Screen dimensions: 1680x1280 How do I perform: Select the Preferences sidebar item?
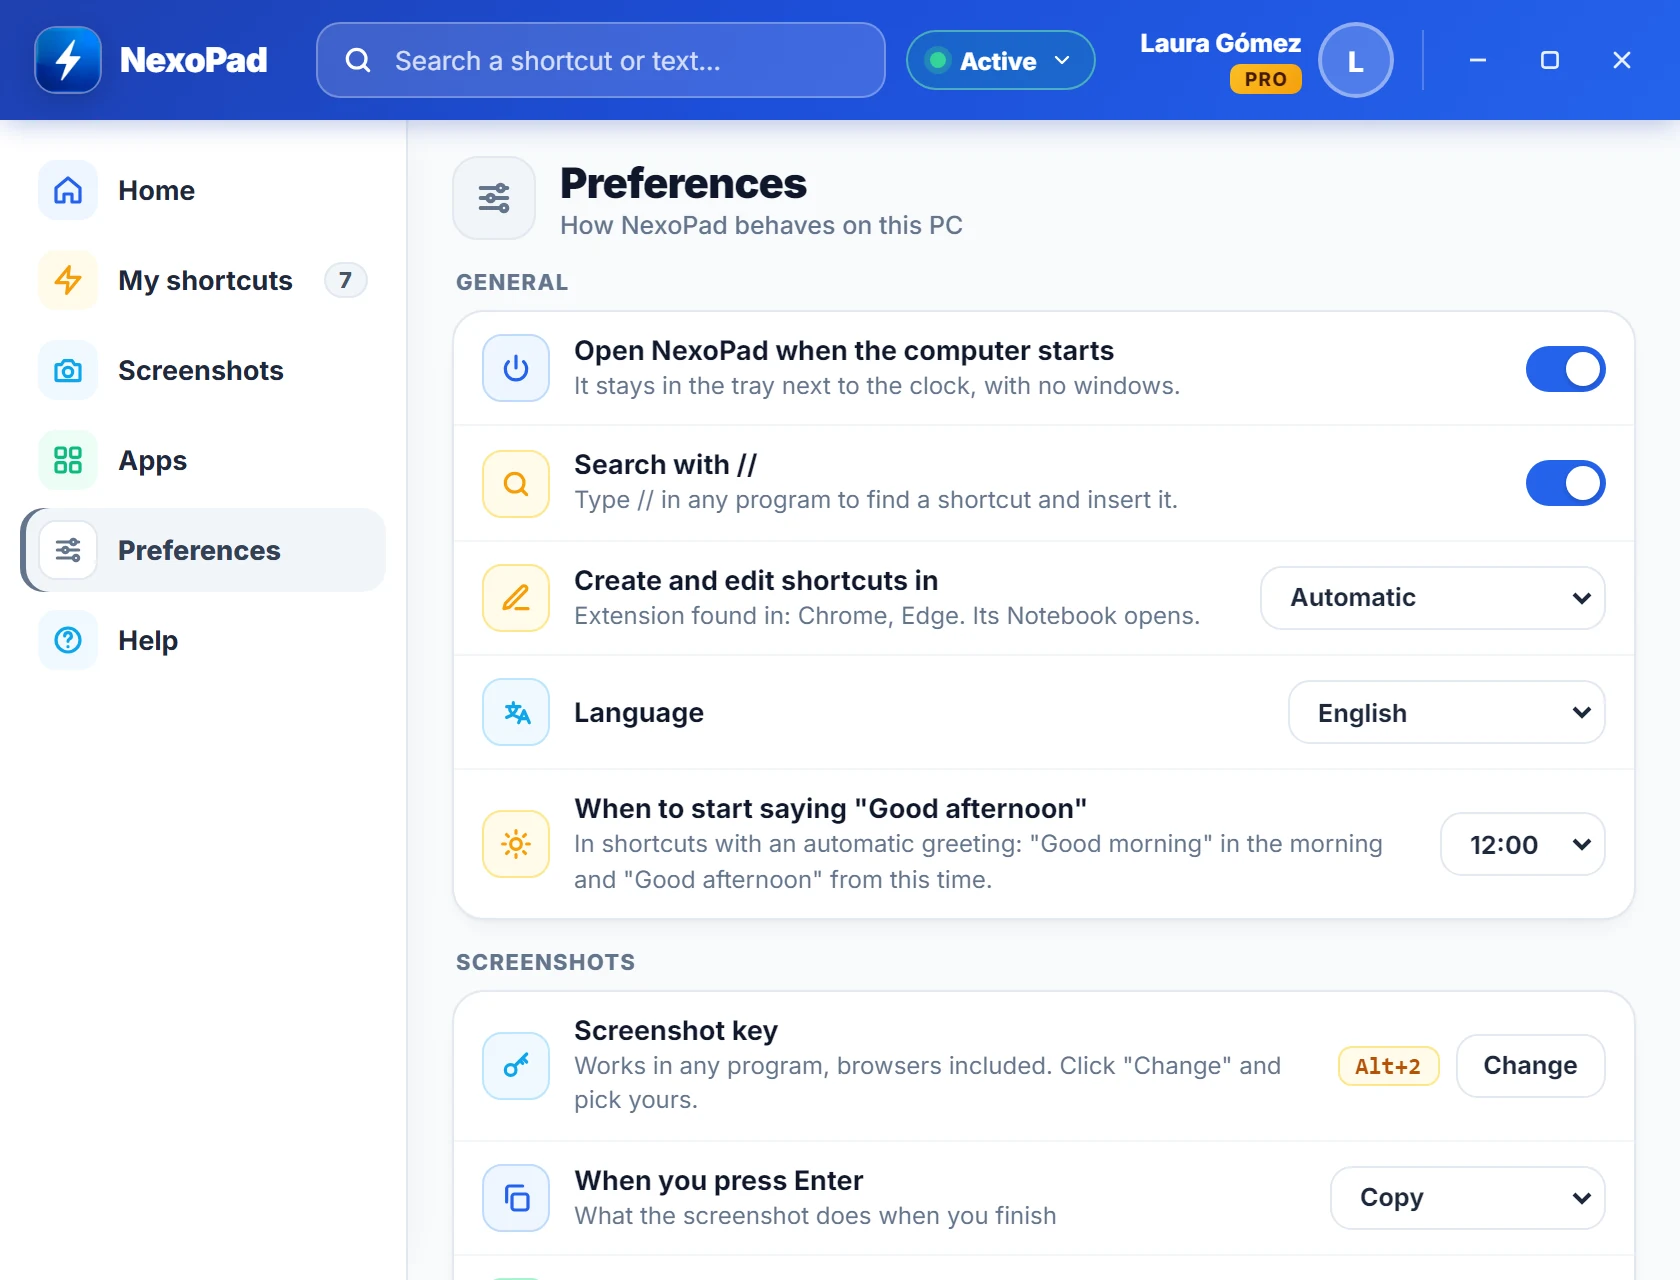coord(203,550)
